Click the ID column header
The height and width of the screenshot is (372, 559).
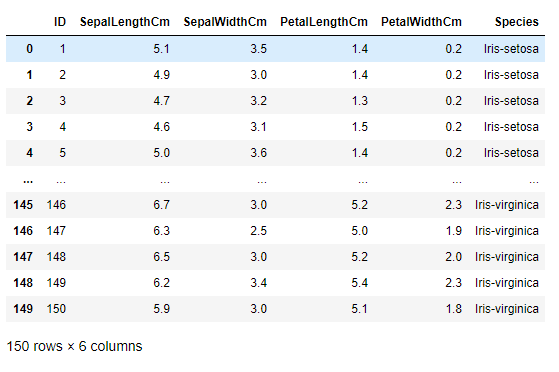pos(60,22)
